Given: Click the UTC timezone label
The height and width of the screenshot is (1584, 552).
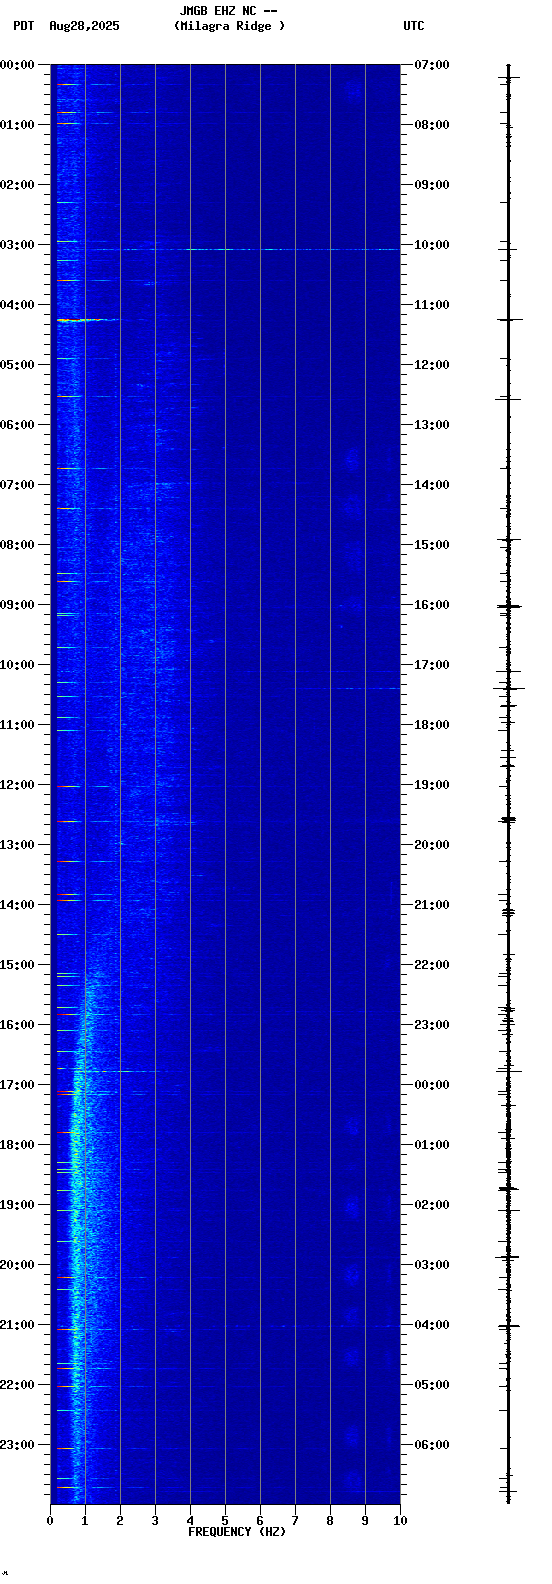Looking at the screenshot, I should 414,26.
